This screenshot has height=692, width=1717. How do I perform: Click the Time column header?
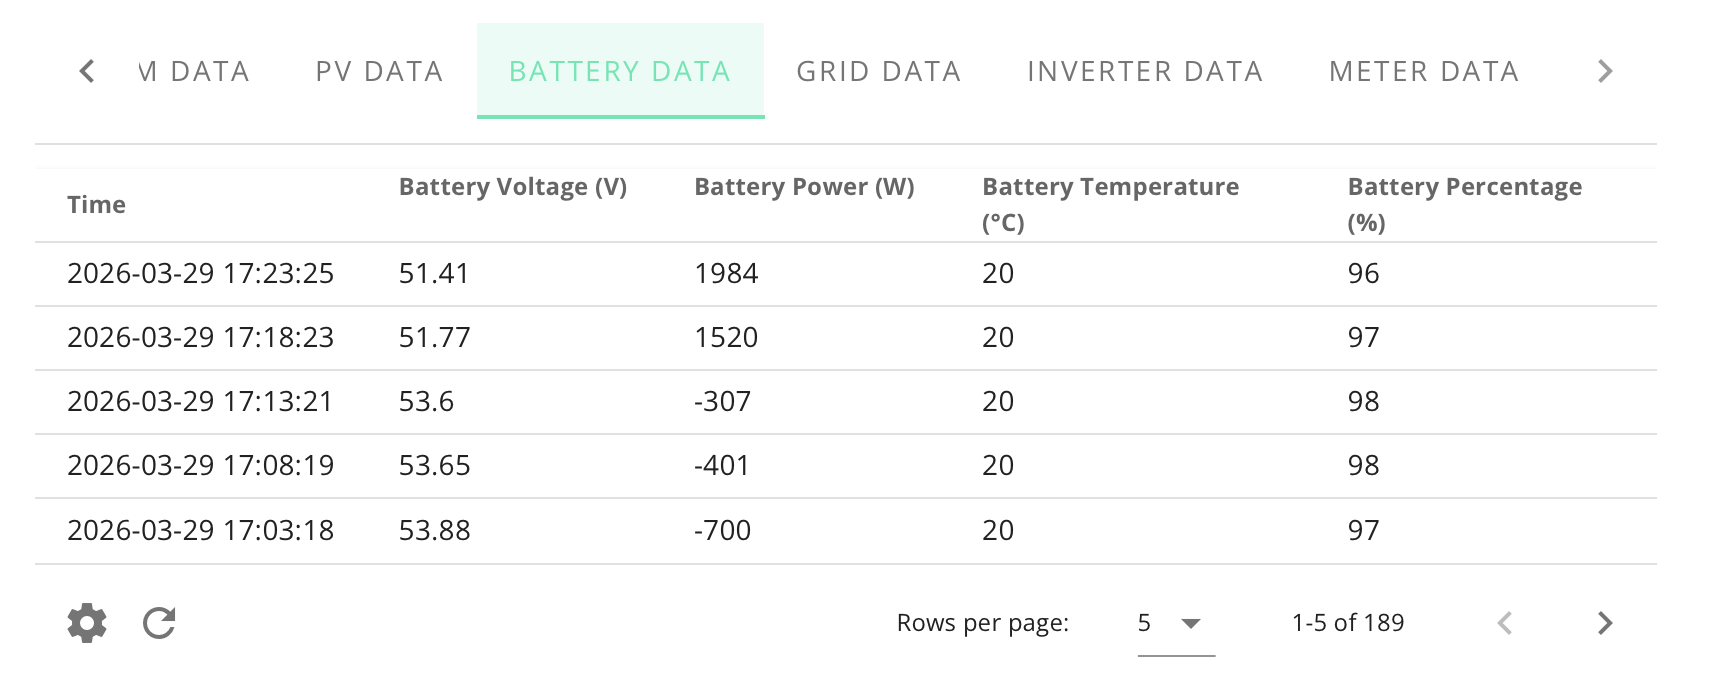[x=96, y=205]
